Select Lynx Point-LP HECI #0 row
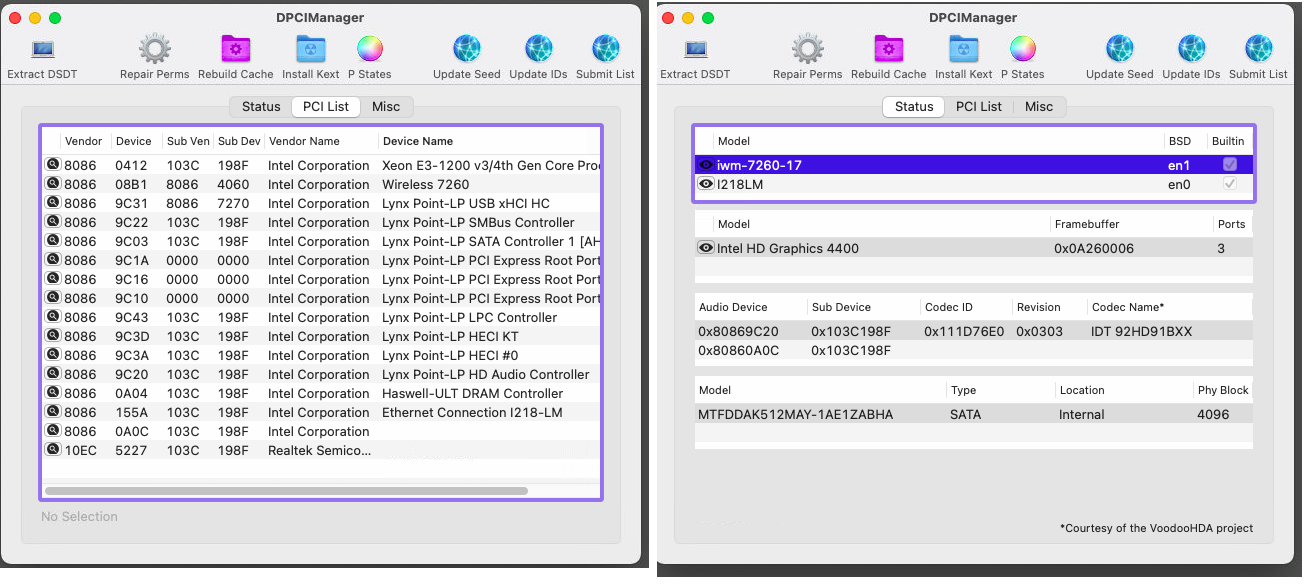Viewport: 1310px width, 585px height. pos(321,355)
